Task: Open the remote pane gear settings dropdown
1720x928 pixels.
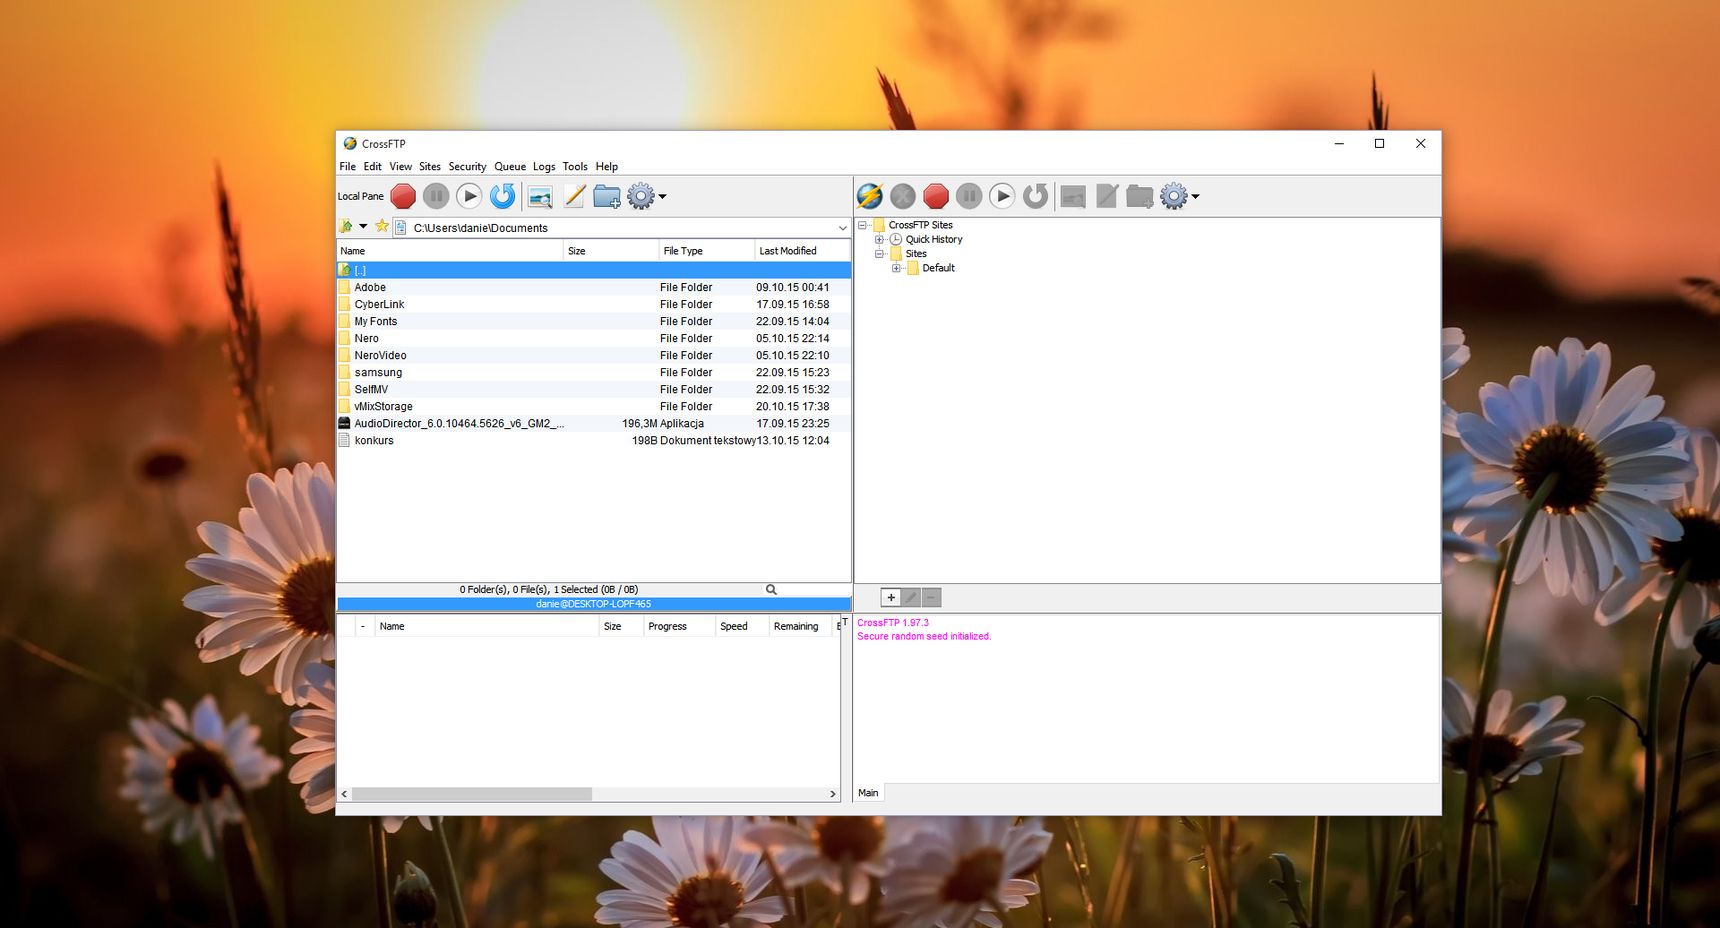Action: click(1179, 196)
